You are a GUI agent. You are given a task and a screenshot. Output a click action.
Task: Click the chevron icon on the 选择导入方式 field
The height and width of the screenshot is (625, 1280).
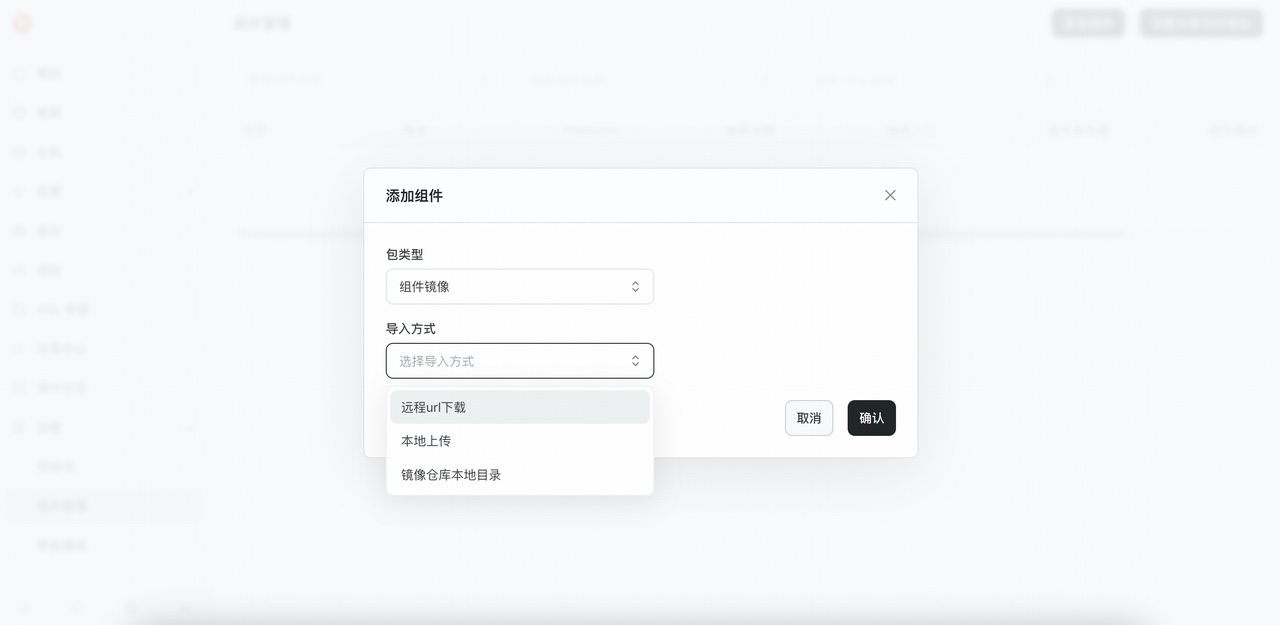635,360
